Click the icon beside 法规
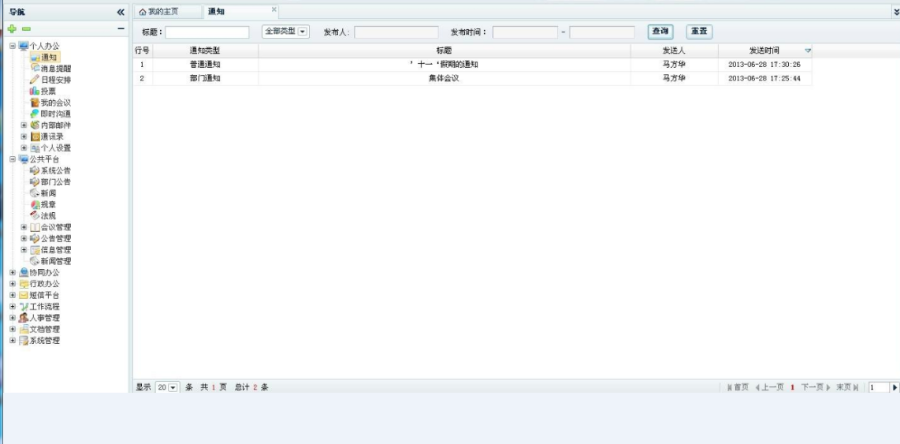900x444 pixels. [x=34, y=216]
